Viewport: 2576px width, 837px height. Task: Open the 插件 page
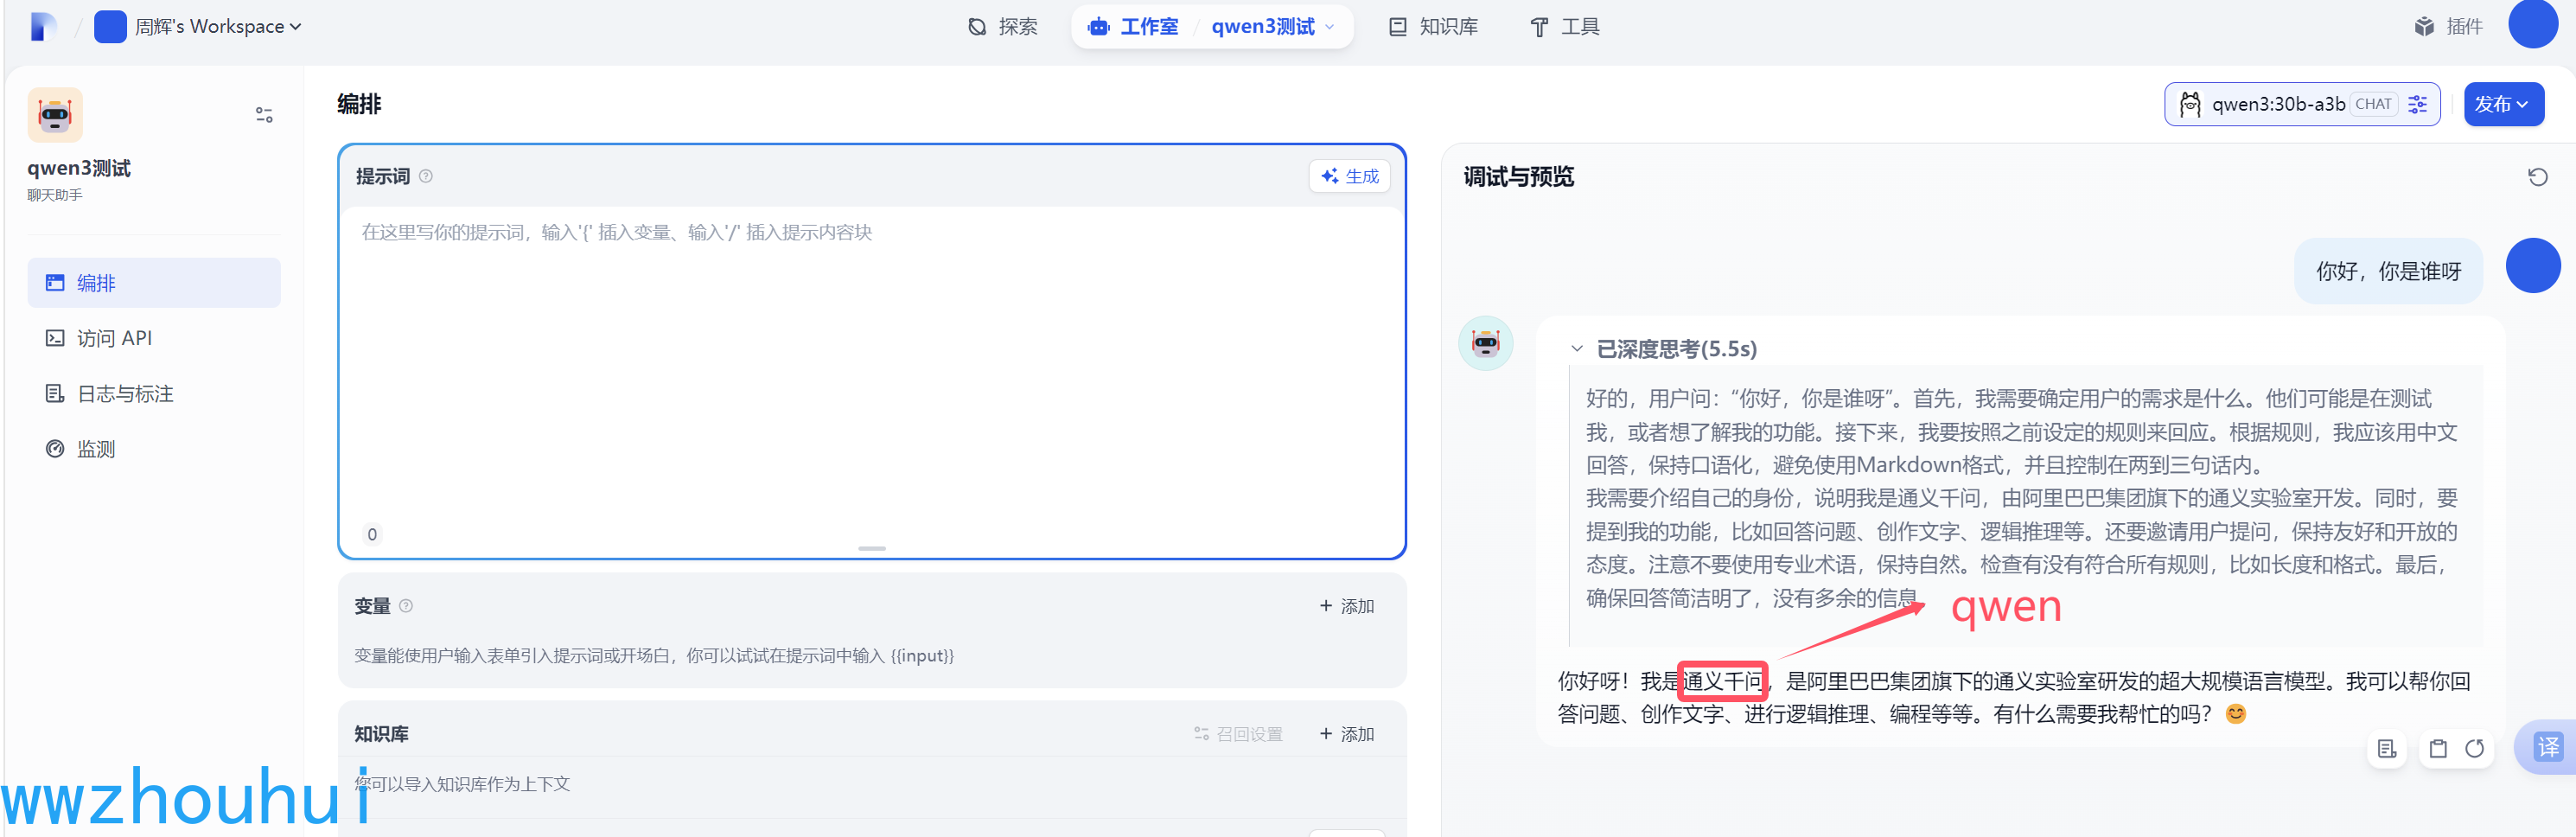[x=2447, y=26]
